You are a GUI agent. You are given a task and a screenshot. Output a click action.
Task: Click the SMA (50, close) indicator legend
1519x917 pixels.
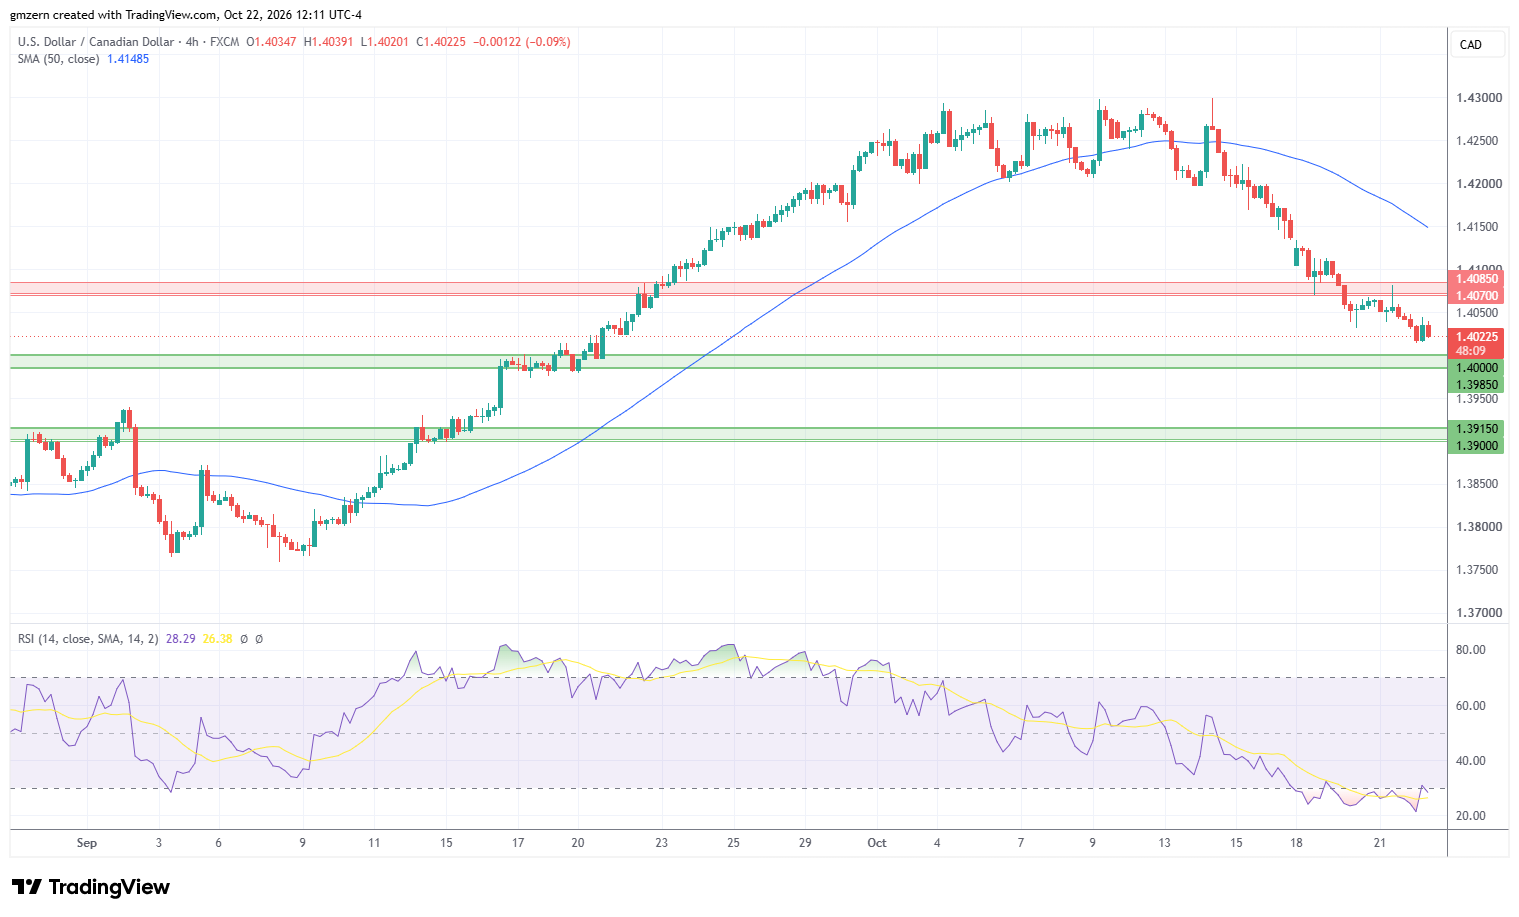tap(58, 59)
